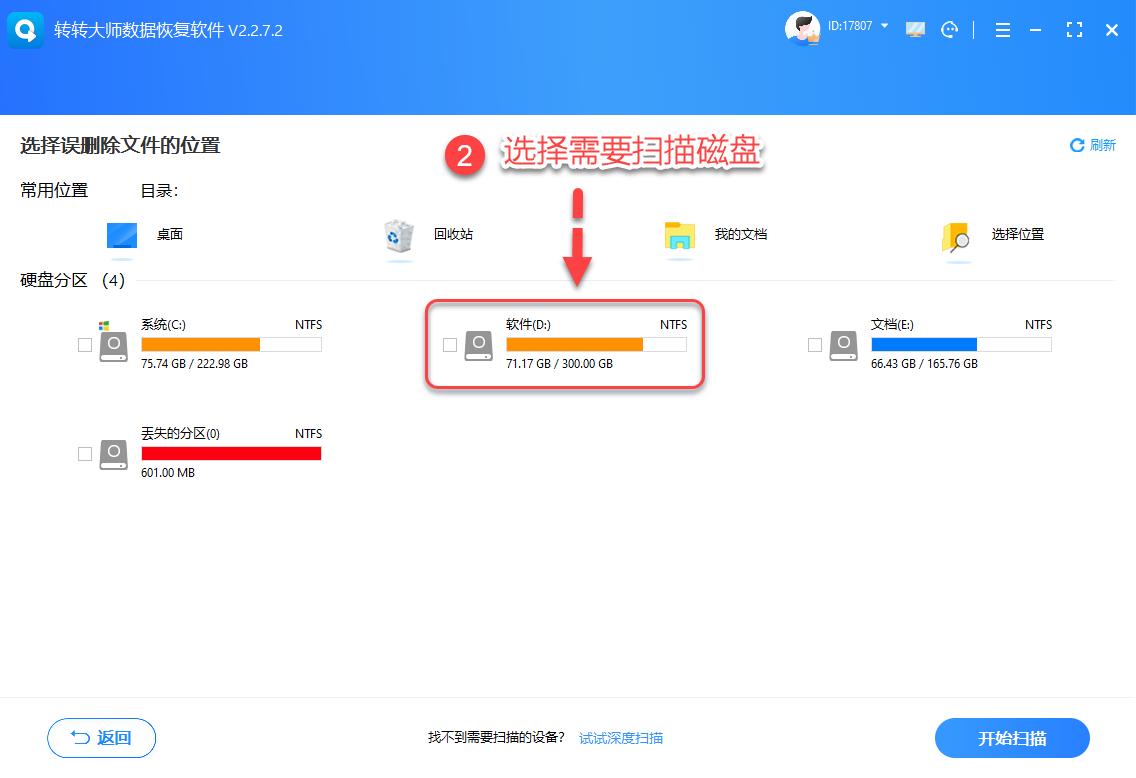
Task: Click NTFS label of 丢失的分区(0)
Action: [308, 433]
